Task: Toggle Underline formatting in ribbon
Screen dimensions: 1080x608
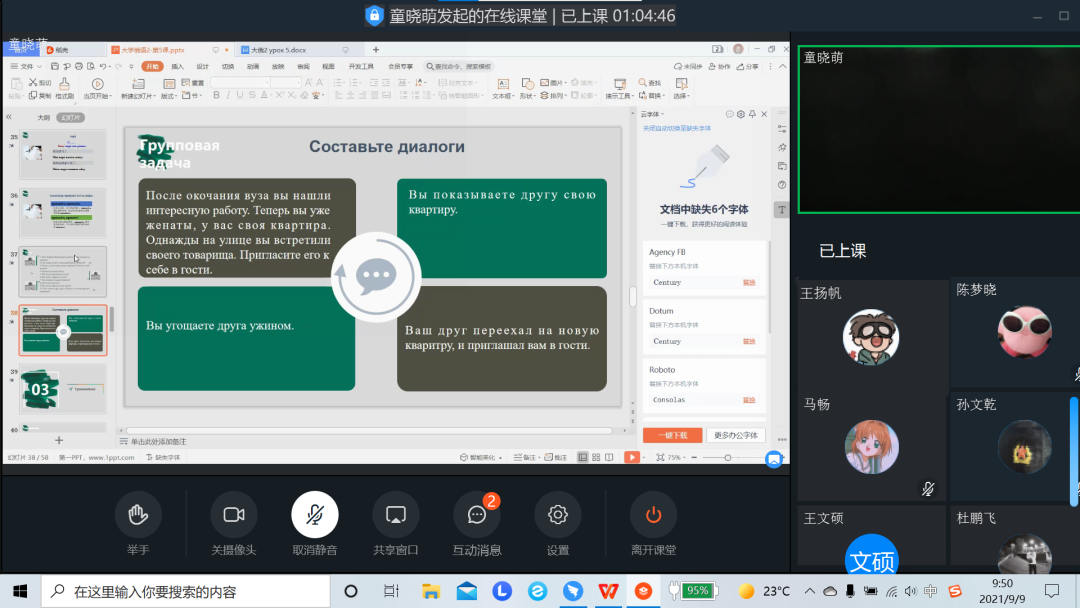Action: tap(240, 95)
